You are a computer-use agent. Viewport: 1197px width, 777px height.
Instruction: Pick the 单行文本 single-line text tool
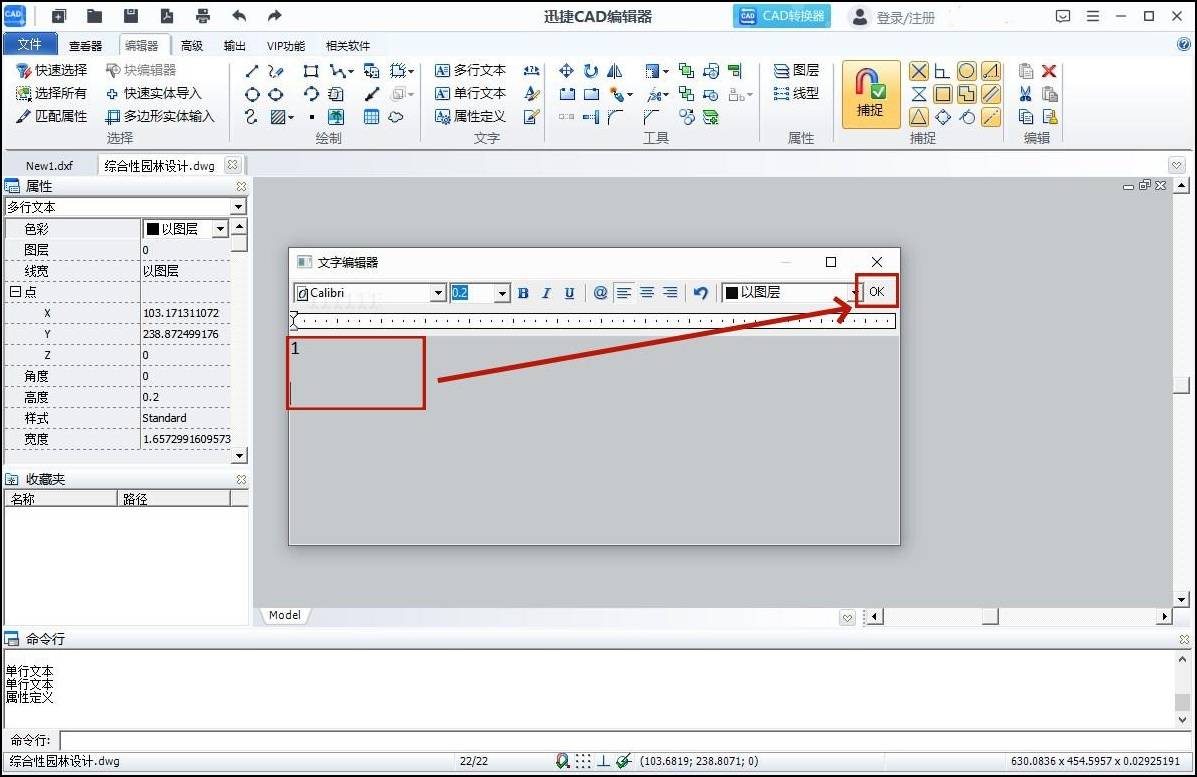pyautogui.click(x=470, y=93)
